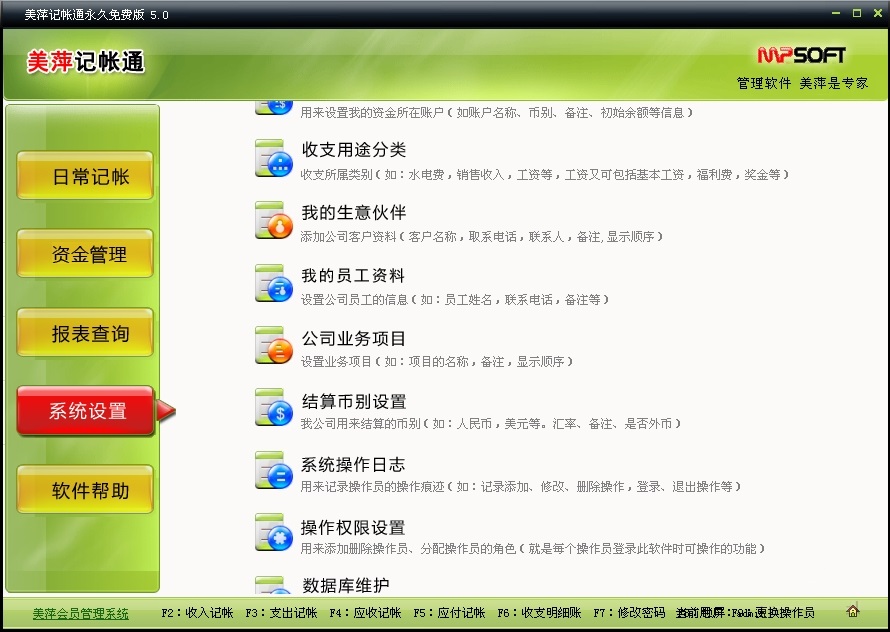890x632 pixels.
Task: Open the 我的生意伙伴 partner icon
Action: [274, 220]
